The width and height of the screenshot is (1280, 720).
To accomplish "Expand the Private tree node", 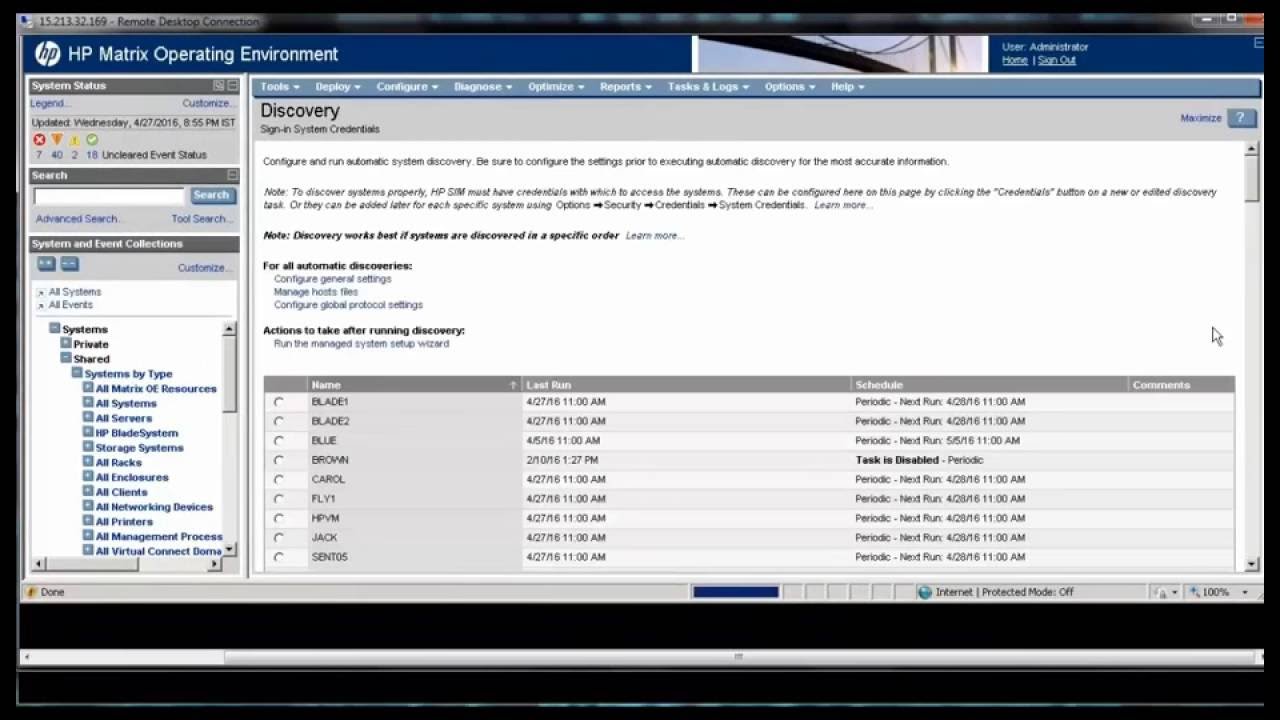I will point(66,343).
